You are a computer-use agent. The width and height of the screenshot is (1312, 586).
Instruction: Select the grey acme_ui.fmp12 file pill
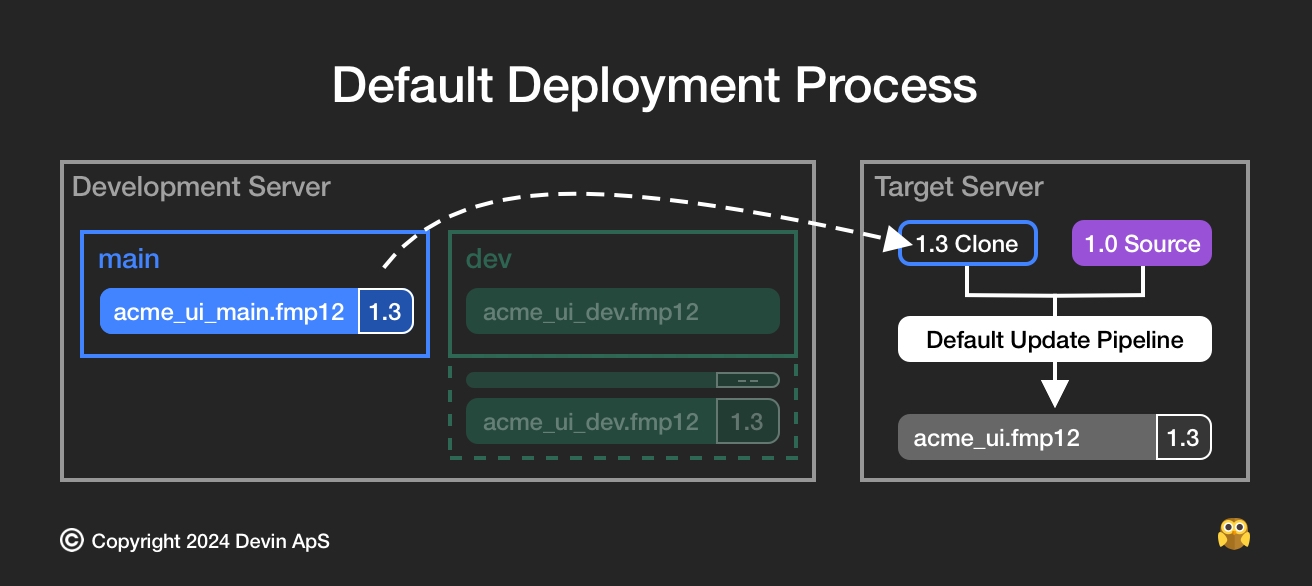click(x=1027, y=438)
